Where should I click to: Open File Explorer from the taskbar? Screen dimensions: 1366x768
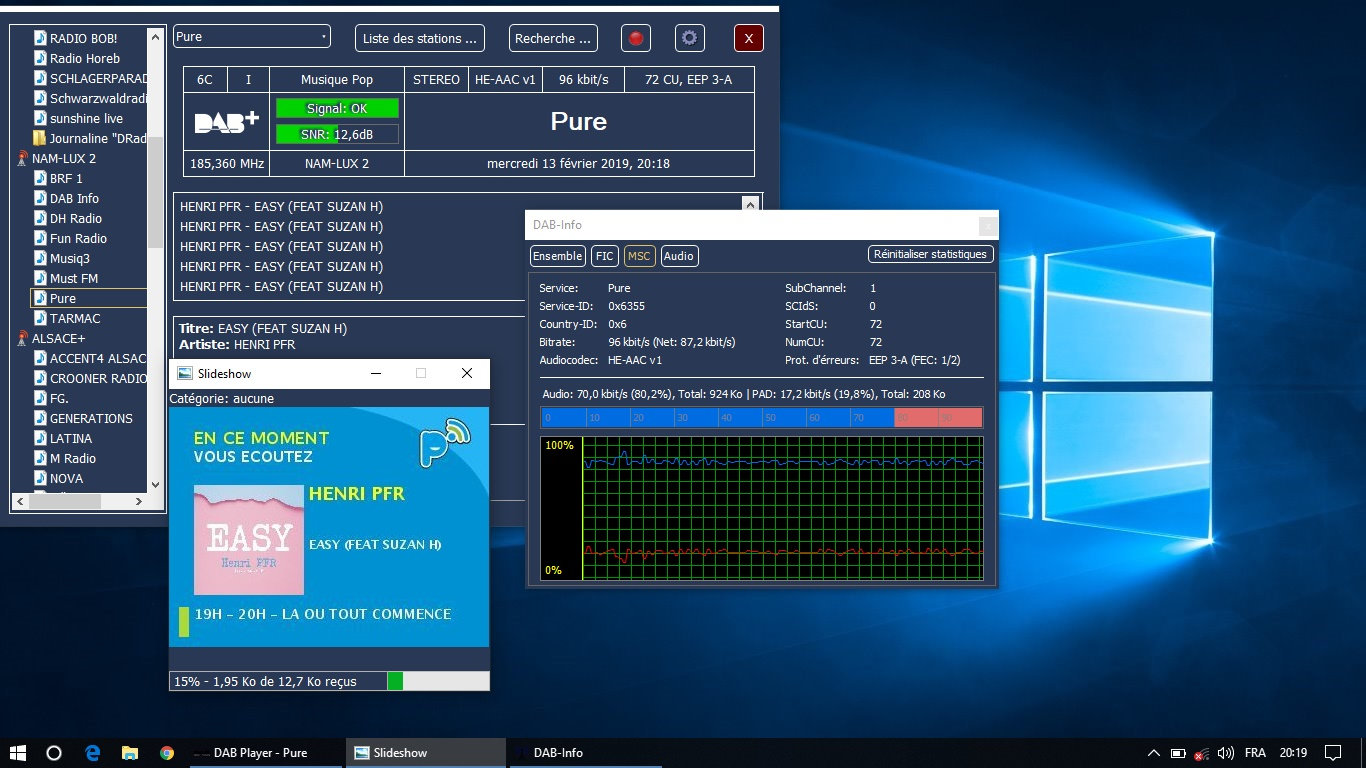(129, 753)
